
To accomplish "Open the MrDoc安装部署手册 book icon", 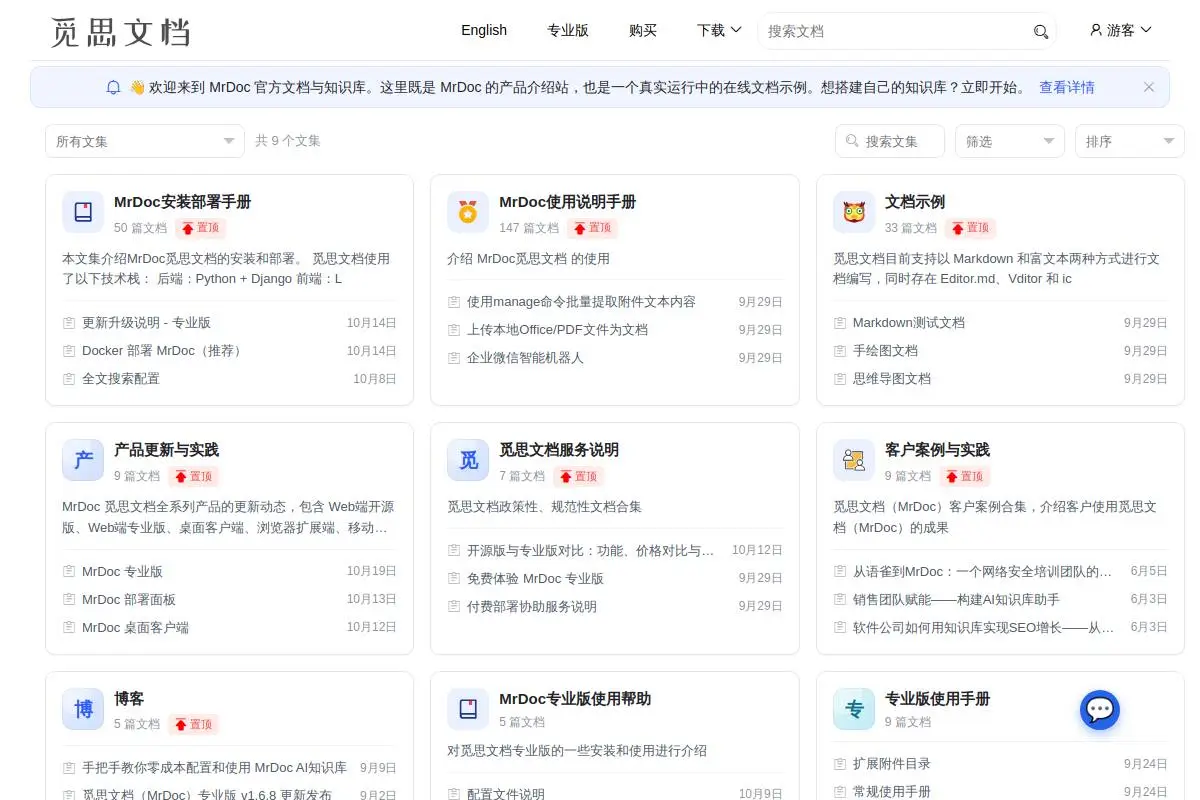I will tap(83, 212).
